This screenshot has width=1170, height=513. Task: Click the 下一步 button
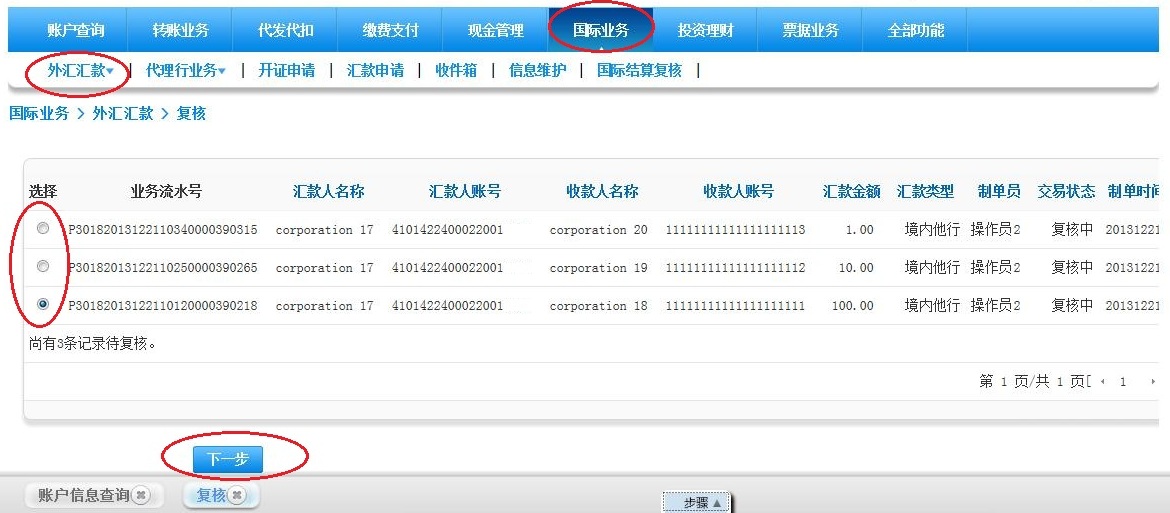pyautogui.click(x=227, y=459)
